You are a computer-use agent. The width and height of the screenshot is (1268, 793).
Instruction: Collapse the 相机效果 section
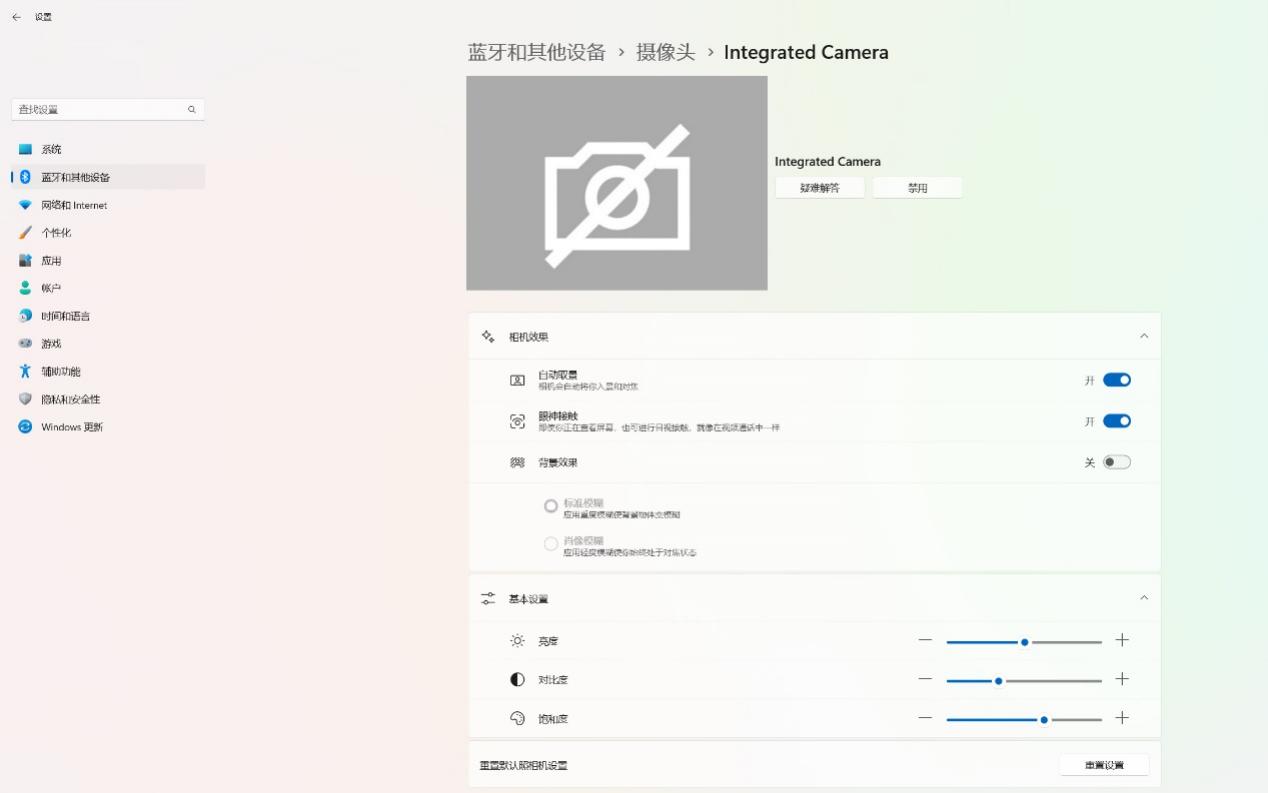[1144, 336]
